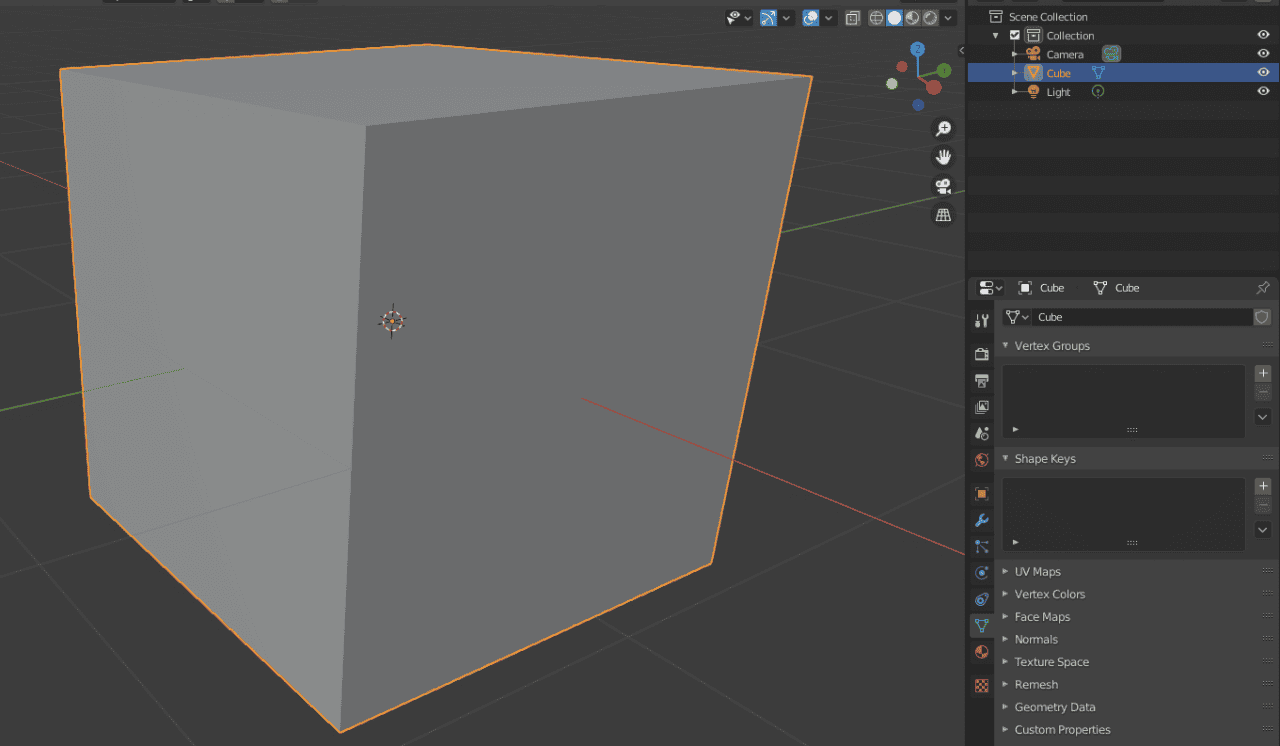The width and height of the screenshot is (1280, 746).
Task: Switch to the Object Properties tab
Action: tap(981, 493)
